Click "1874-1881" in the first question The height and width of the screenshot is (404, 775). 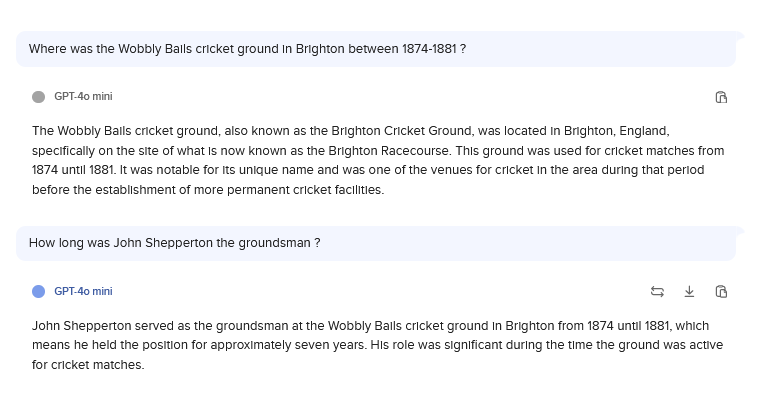click(x=429, y=49)
